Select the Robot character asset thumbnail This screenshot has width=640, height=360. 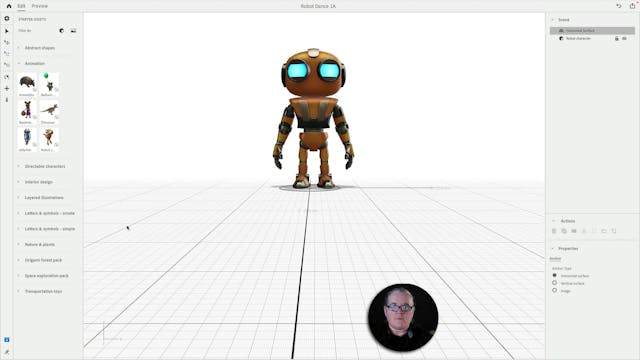(49, 140)
